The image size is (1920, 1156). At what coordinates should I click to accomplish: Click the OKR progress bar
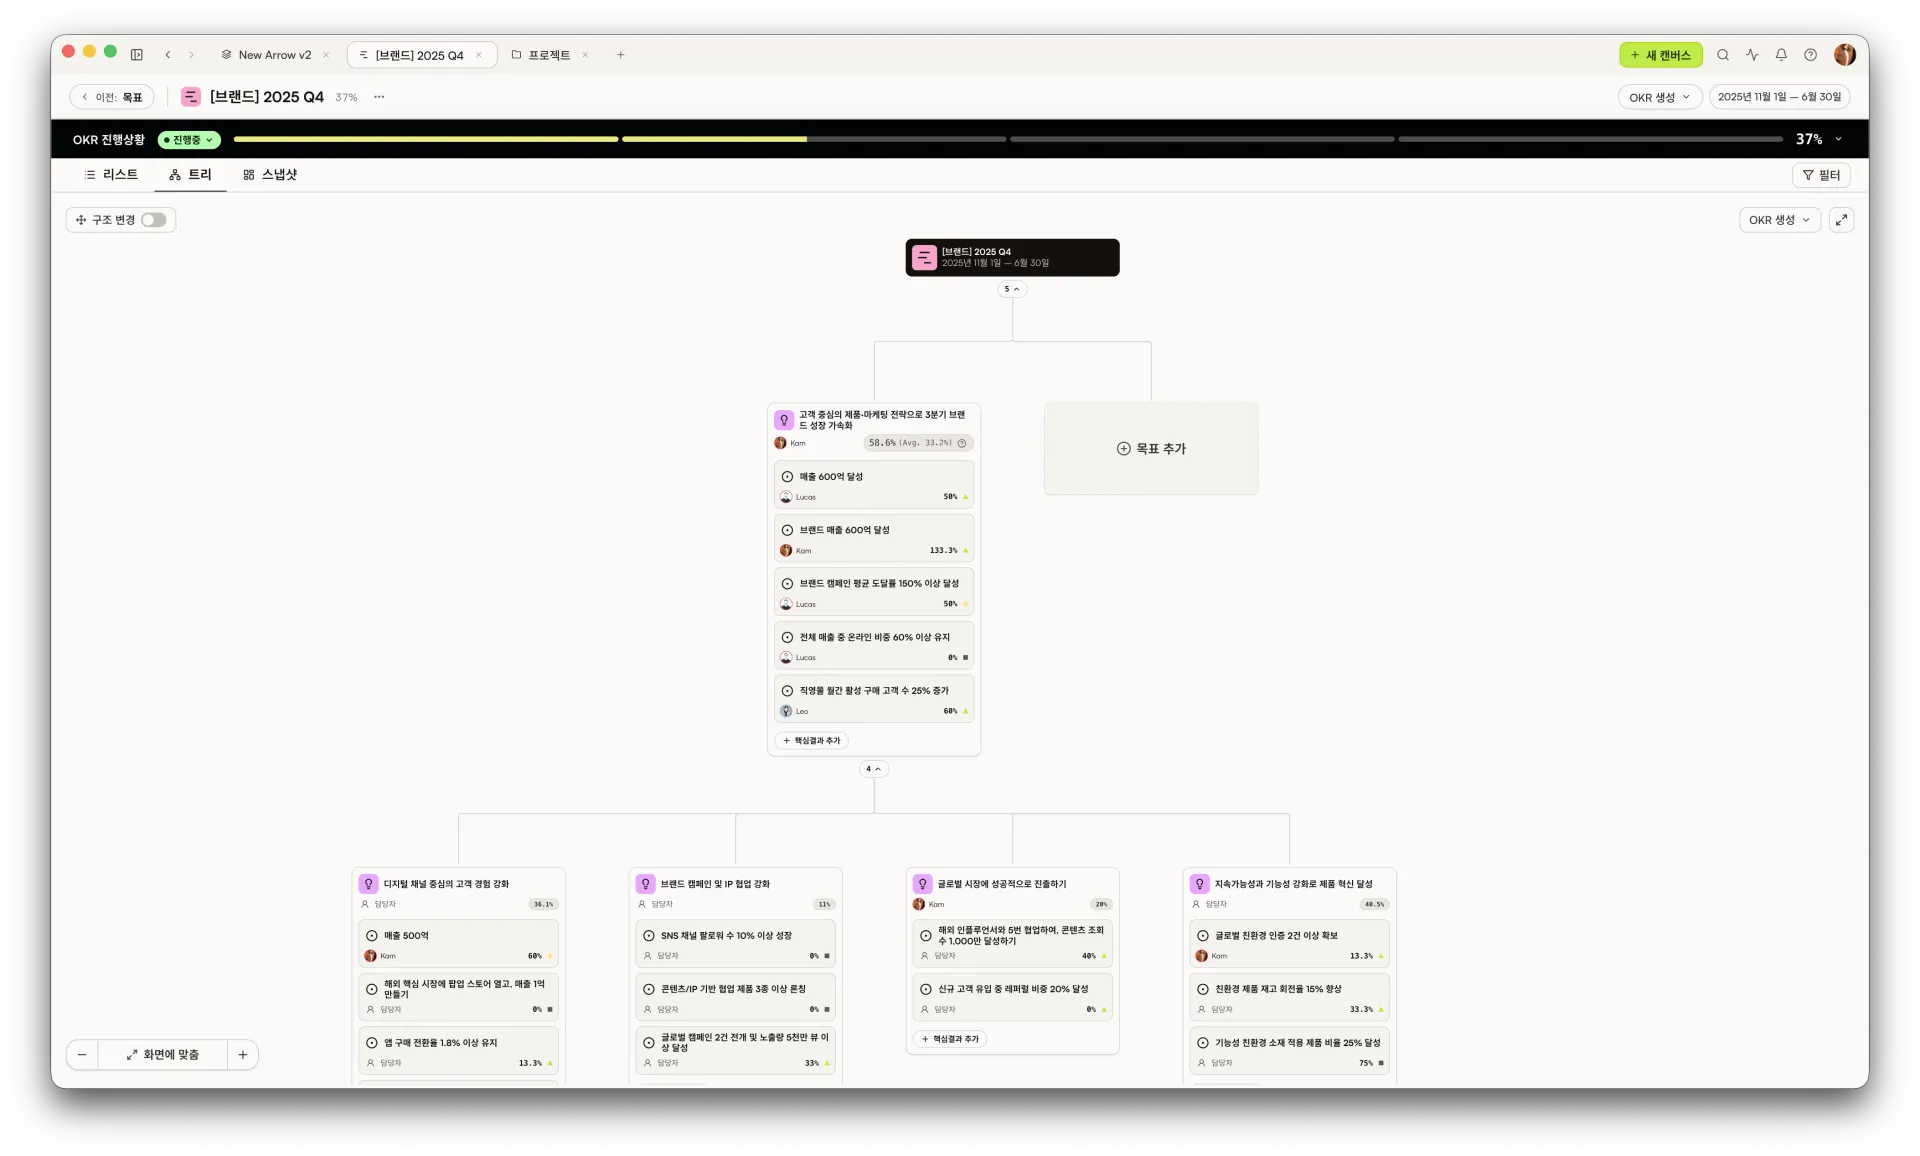point(1008,140)
